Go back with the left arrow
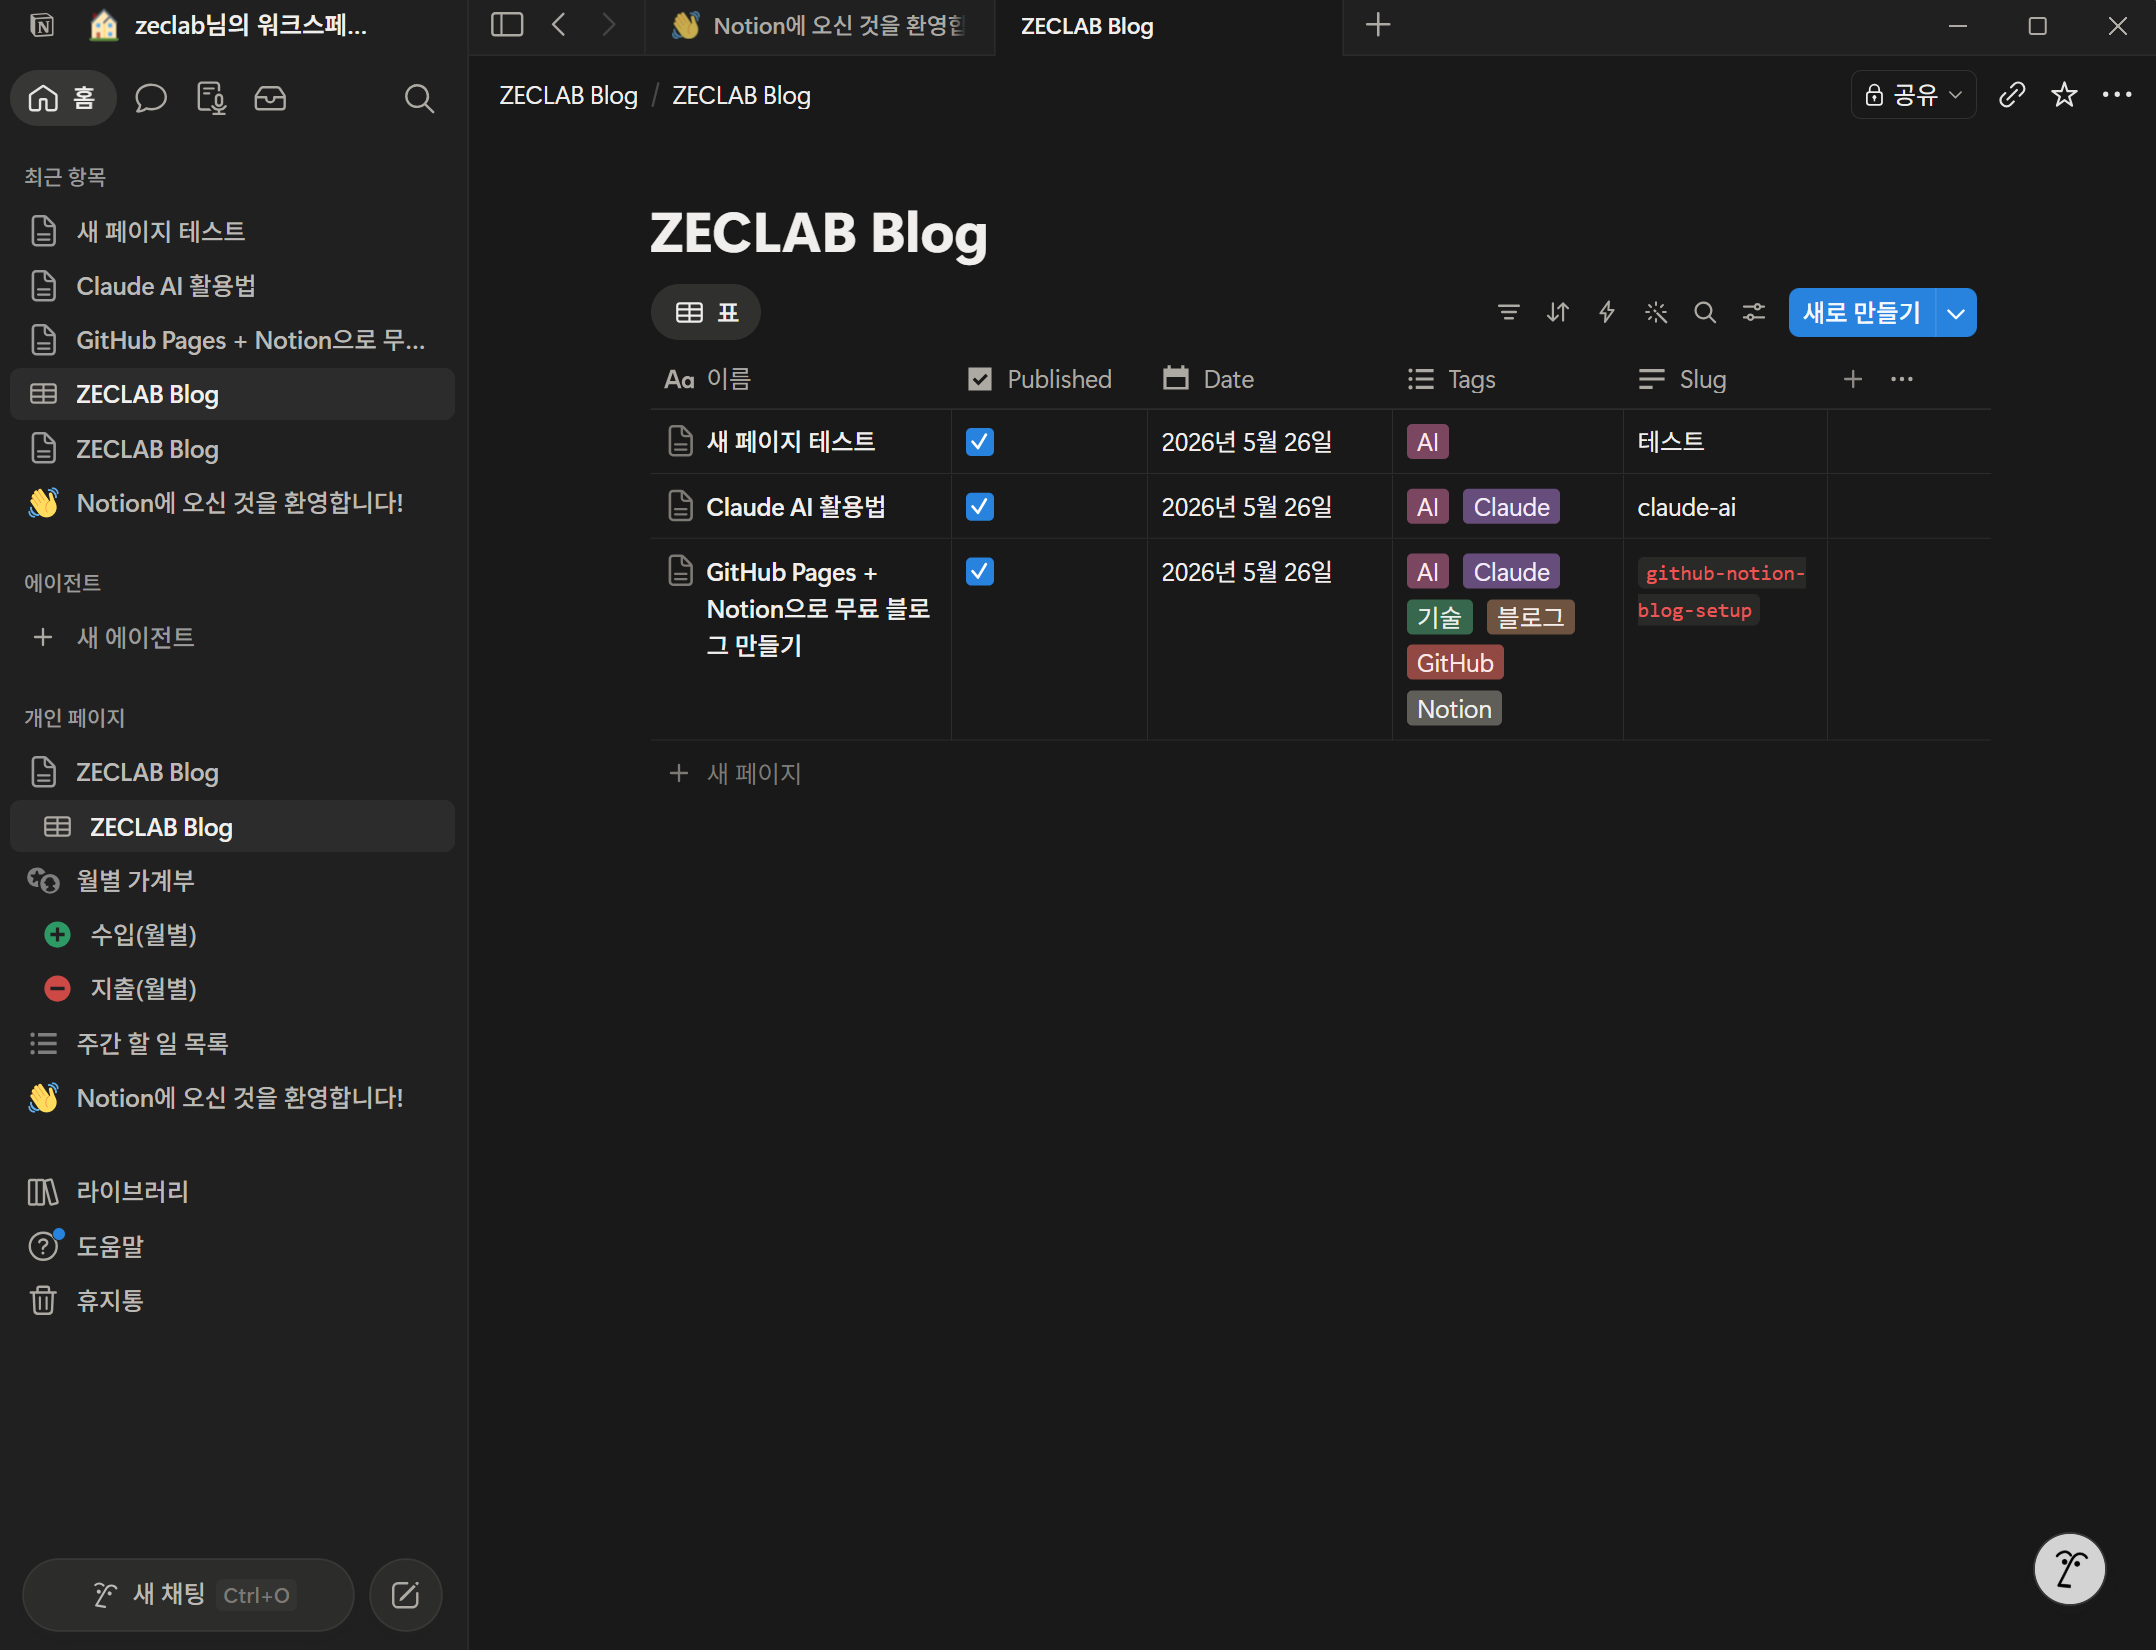Image resolution: width=2156 pixels, height=1650 pixels. coord(559,25)
